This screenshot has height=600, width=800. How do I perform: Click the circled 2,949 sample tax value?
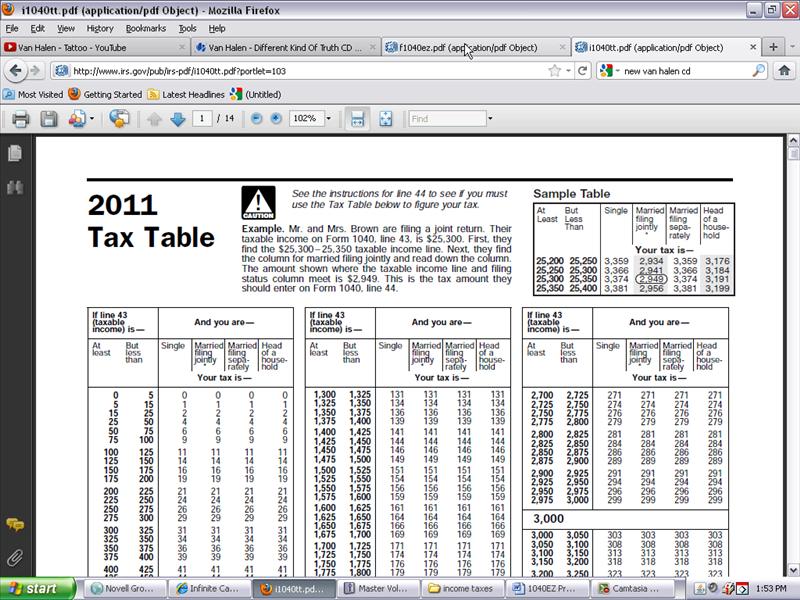[652, 279]
